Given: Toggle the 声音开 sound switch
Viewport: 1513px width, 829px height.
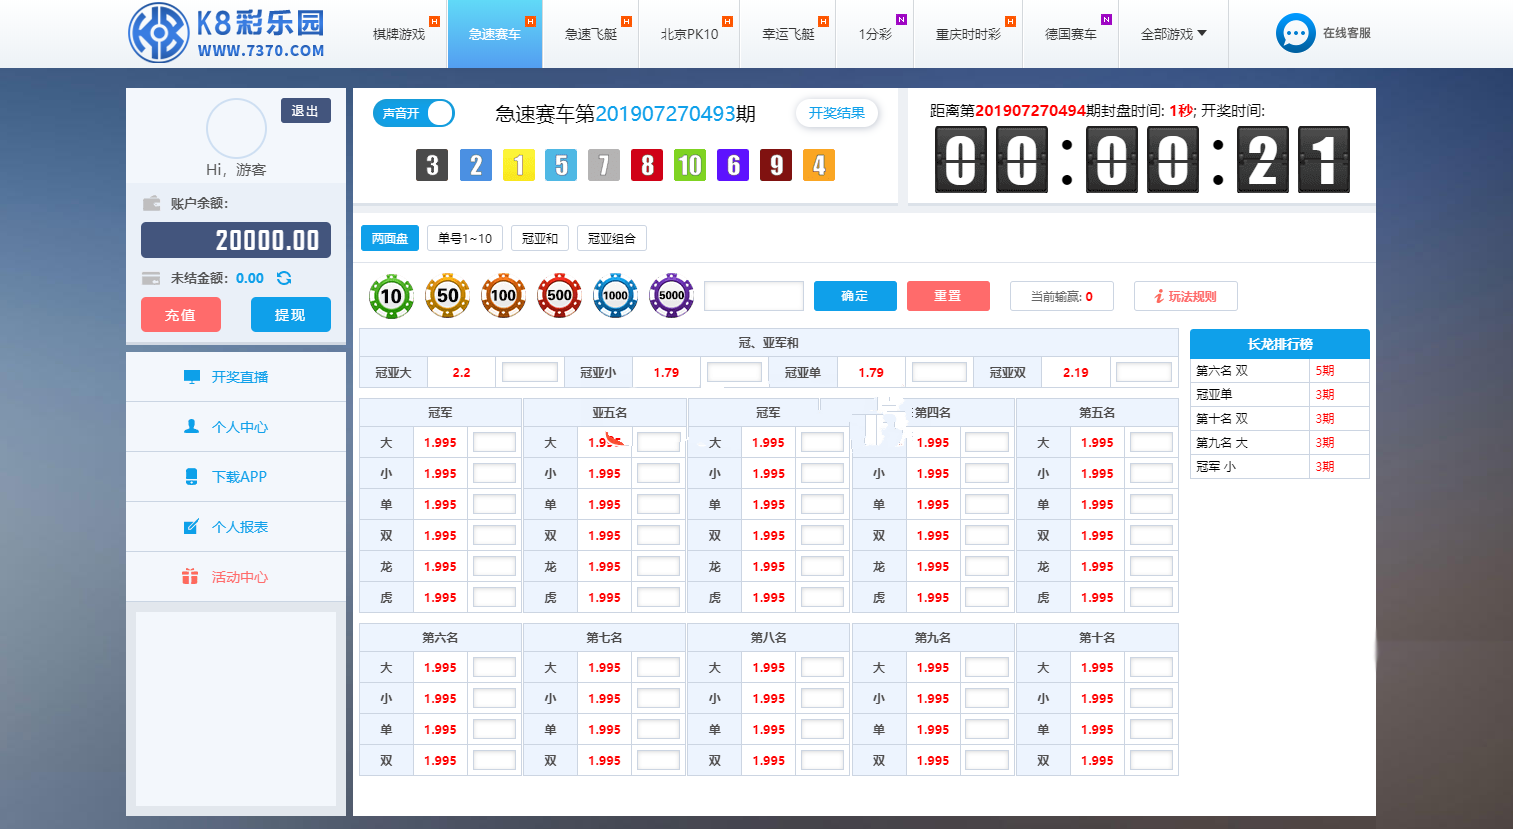Looking at the screenshot, I should (x=414, y=113).
